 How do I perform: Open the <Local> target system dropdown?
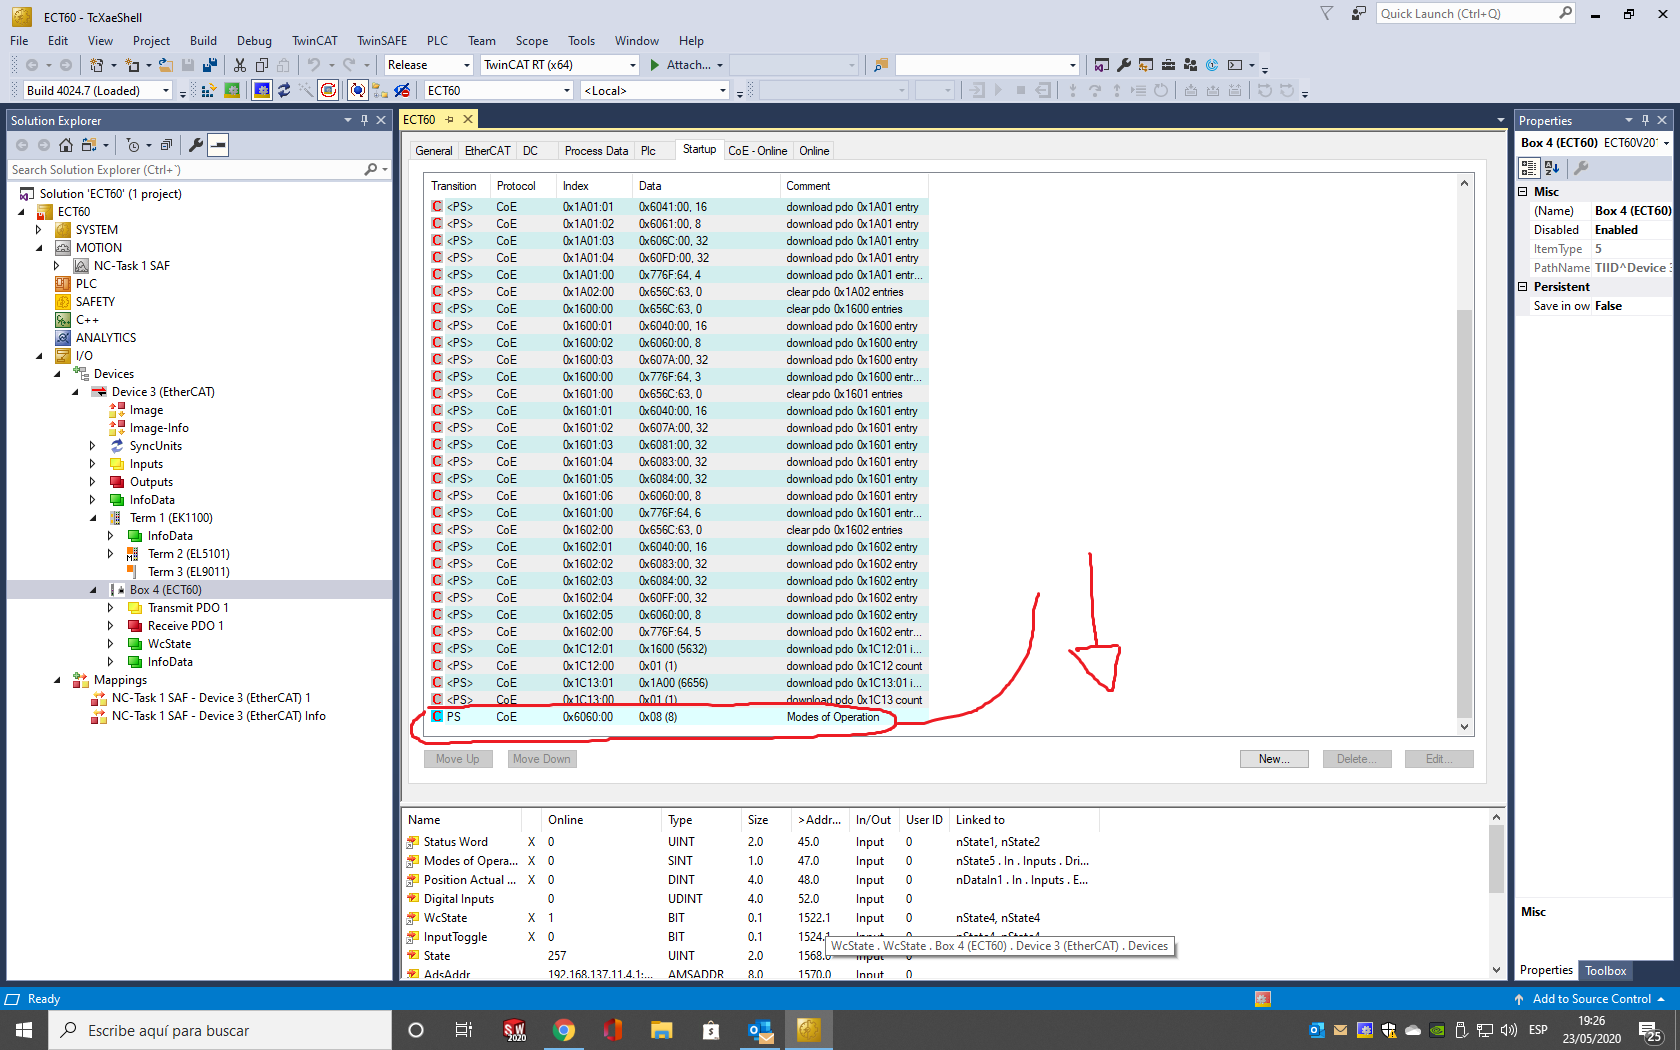pos(655,91)
